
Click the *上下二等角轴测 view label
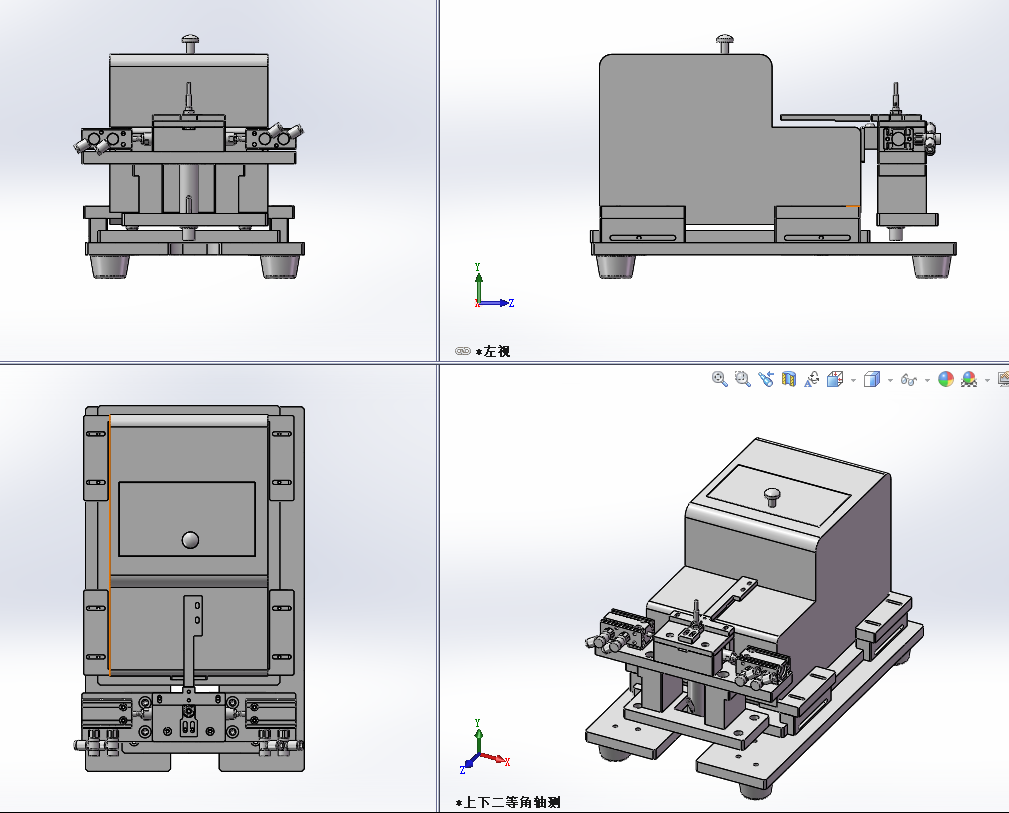point(508,803)
